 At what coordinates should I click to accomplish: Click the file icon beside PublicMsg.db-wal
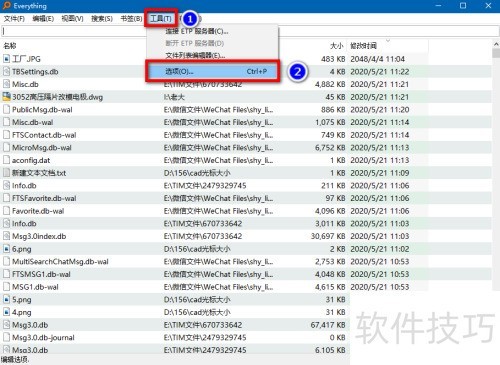pyautogui.click(x=6, y=110)
